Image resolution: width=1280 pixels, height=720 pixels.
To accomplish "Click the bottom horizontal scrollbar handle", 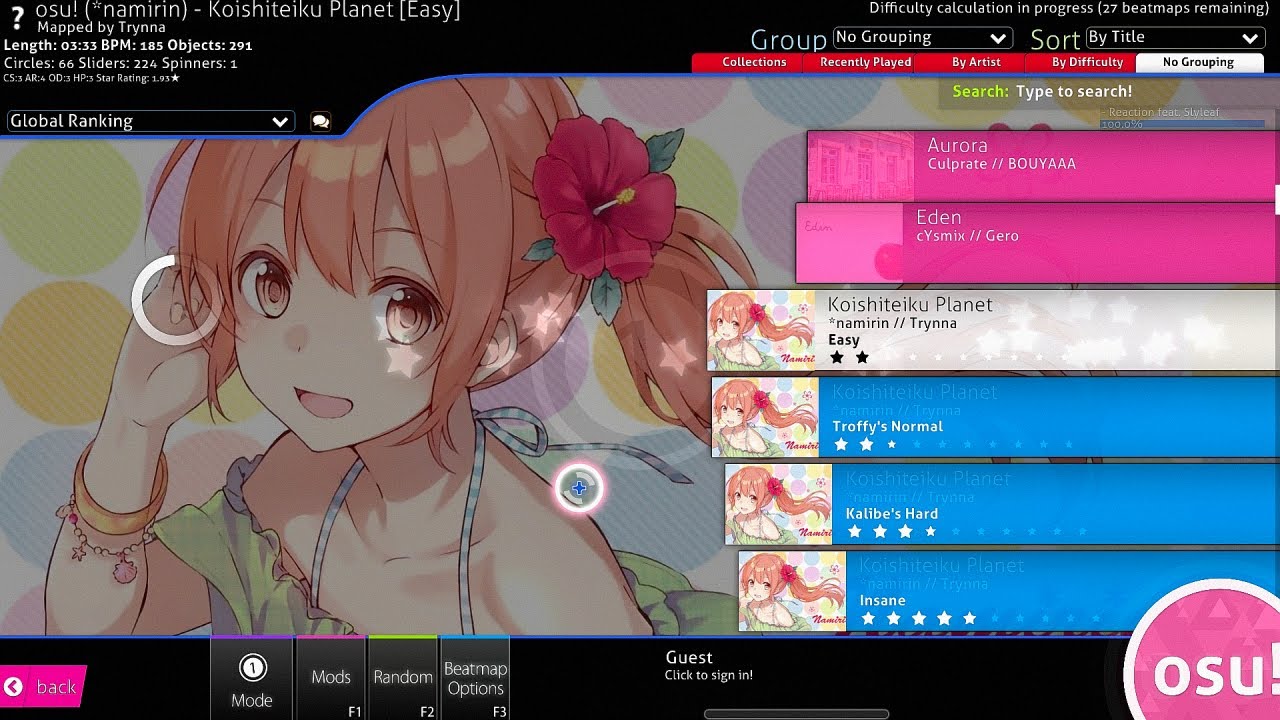I will click(x=796, y=714).
